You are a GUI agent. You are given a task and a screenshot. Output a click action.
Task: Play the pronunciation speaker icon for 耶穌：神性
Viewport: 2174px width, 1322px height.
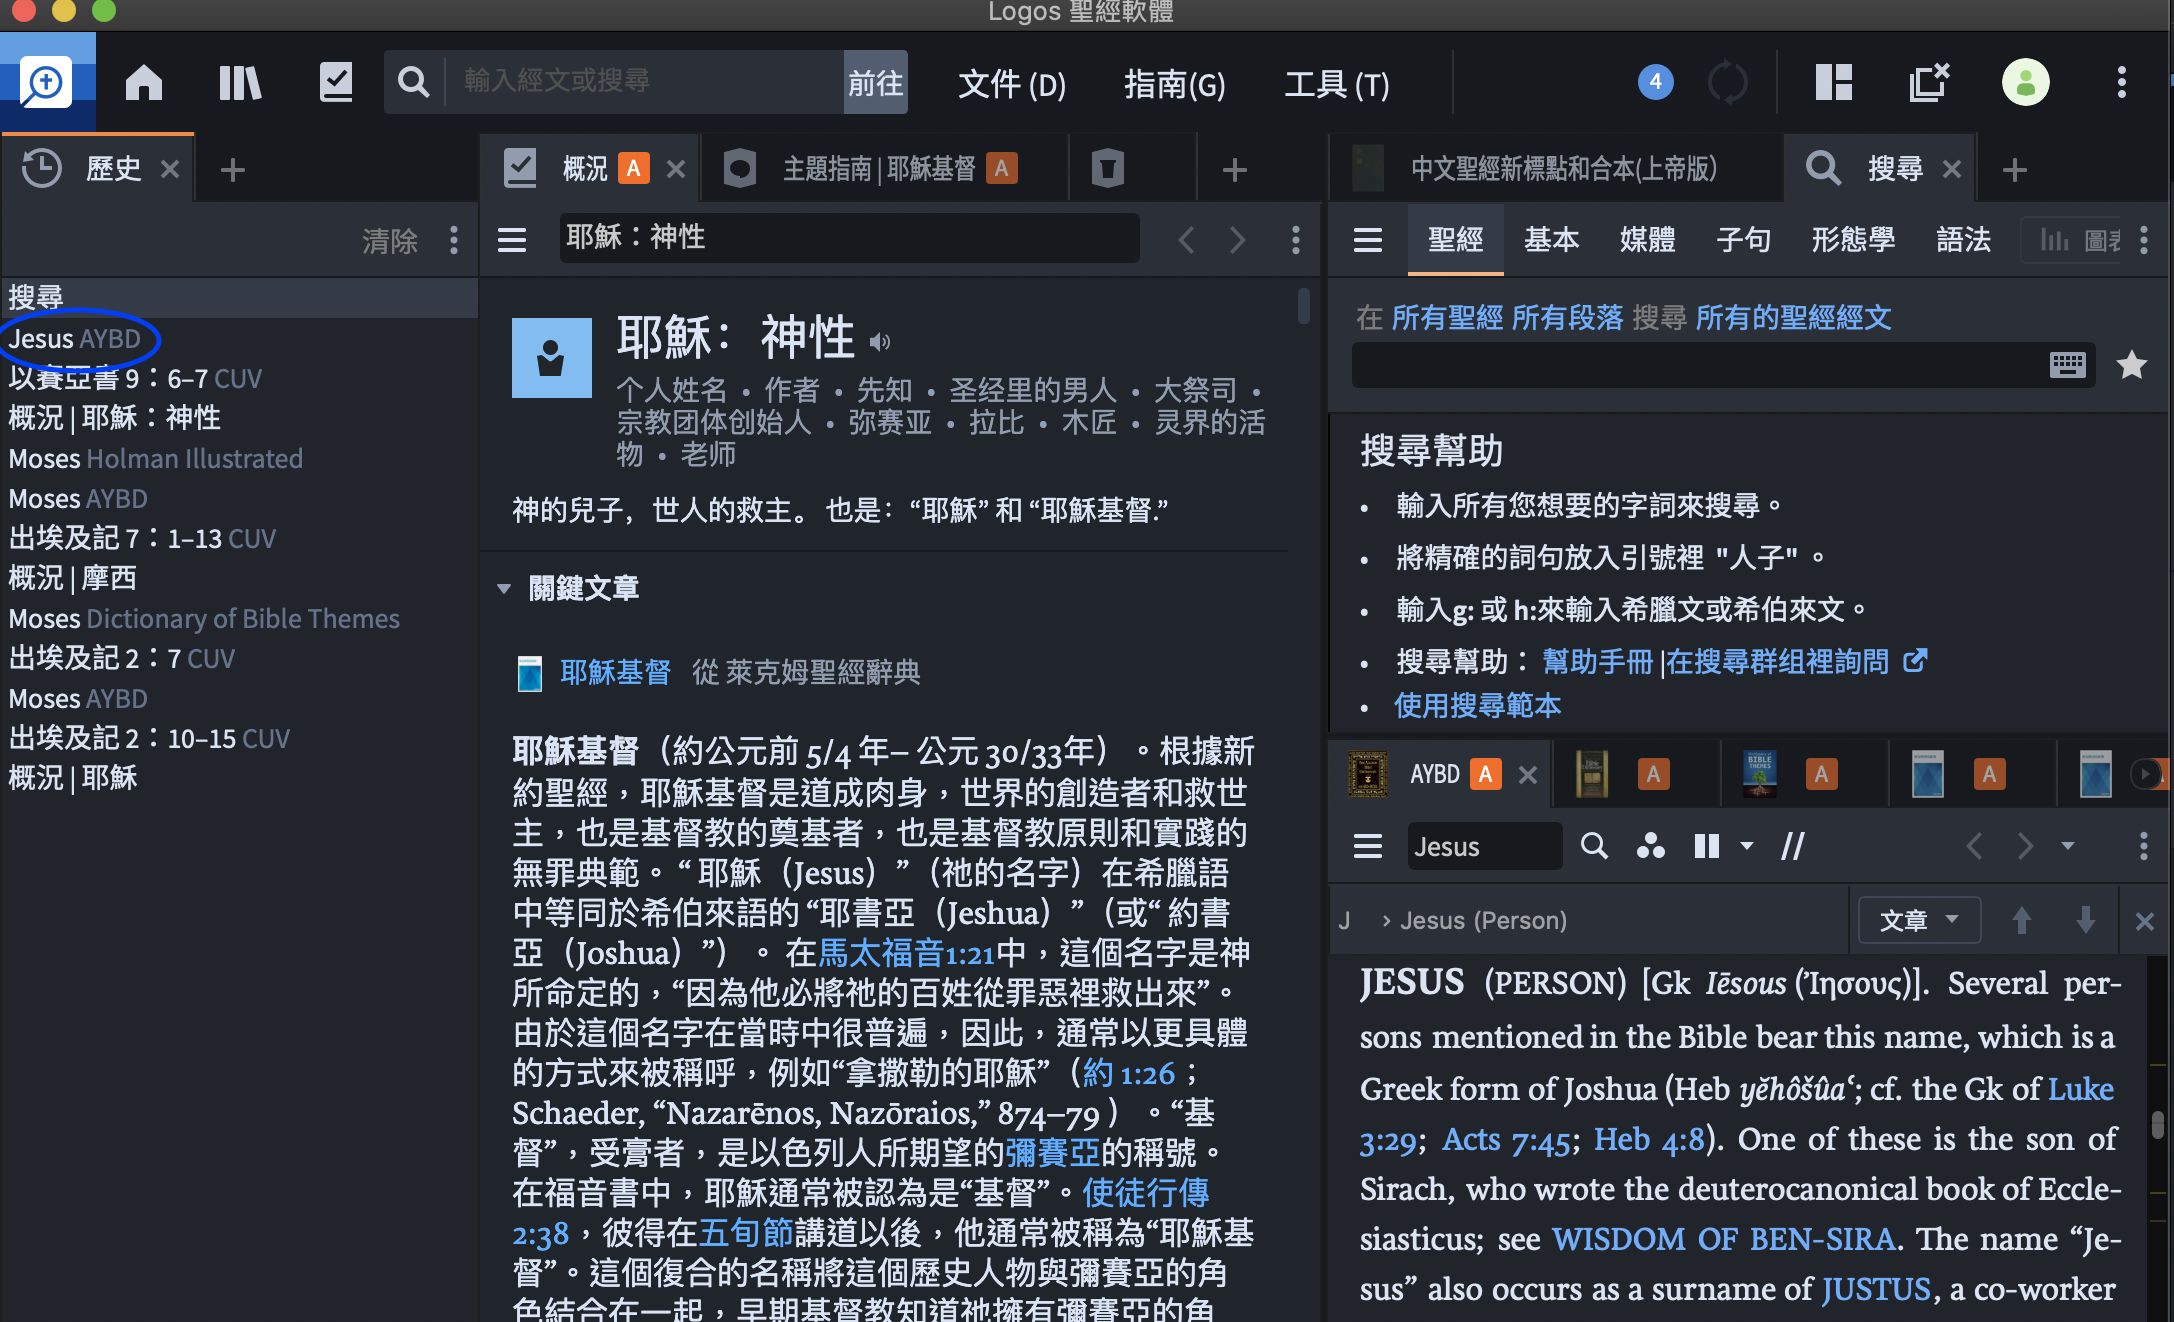[879, 342]
